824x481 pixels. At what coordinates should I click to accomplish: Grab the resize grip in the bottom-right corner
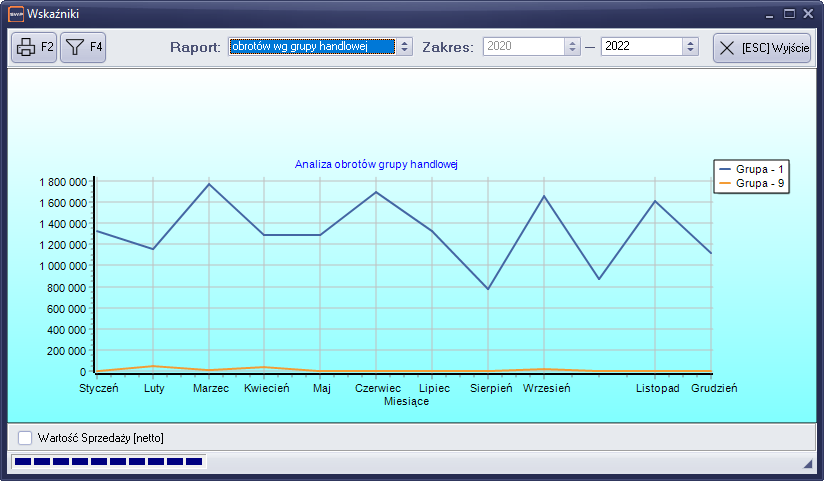[807, 465]
